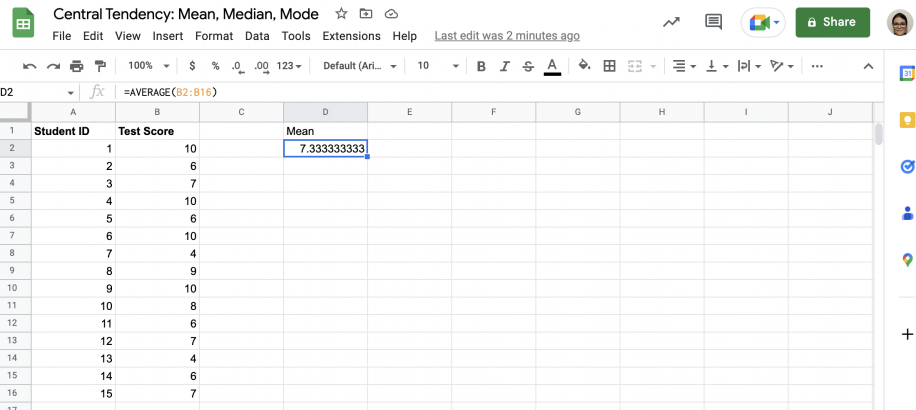The height and width of the screenshot is (410, 916).
Task: Open the activity dashboard
Action: pyautogui.click(x=671, y=22)
